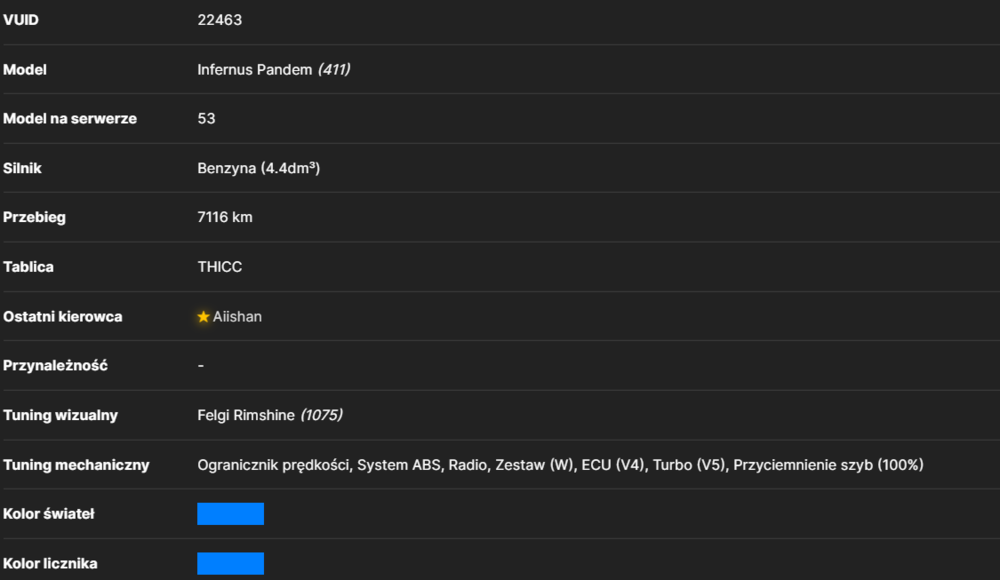
Task: Click the 7116 km mileage value
Action: 224,218
